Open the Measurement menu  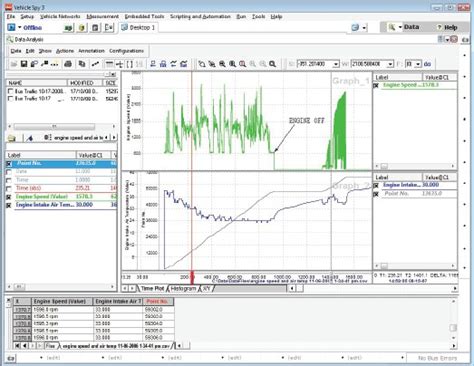[102, 16]
